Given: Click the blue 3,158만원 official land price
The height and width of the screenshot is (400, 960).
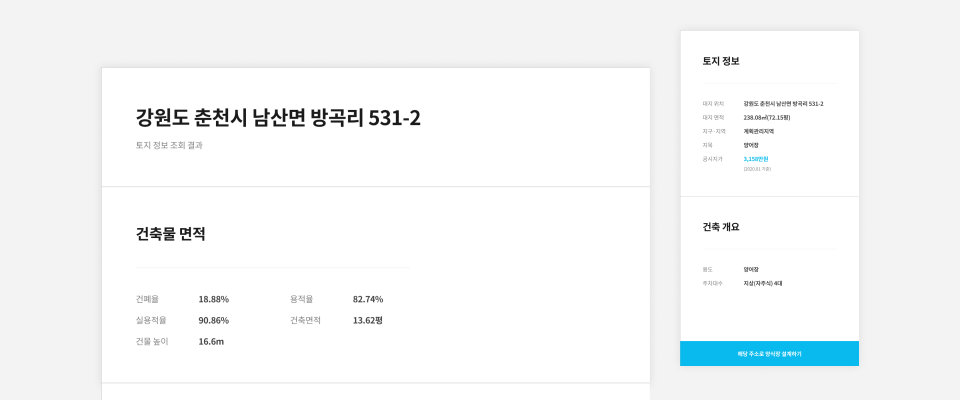Looking at the screenshot, I should coord(756,159).
